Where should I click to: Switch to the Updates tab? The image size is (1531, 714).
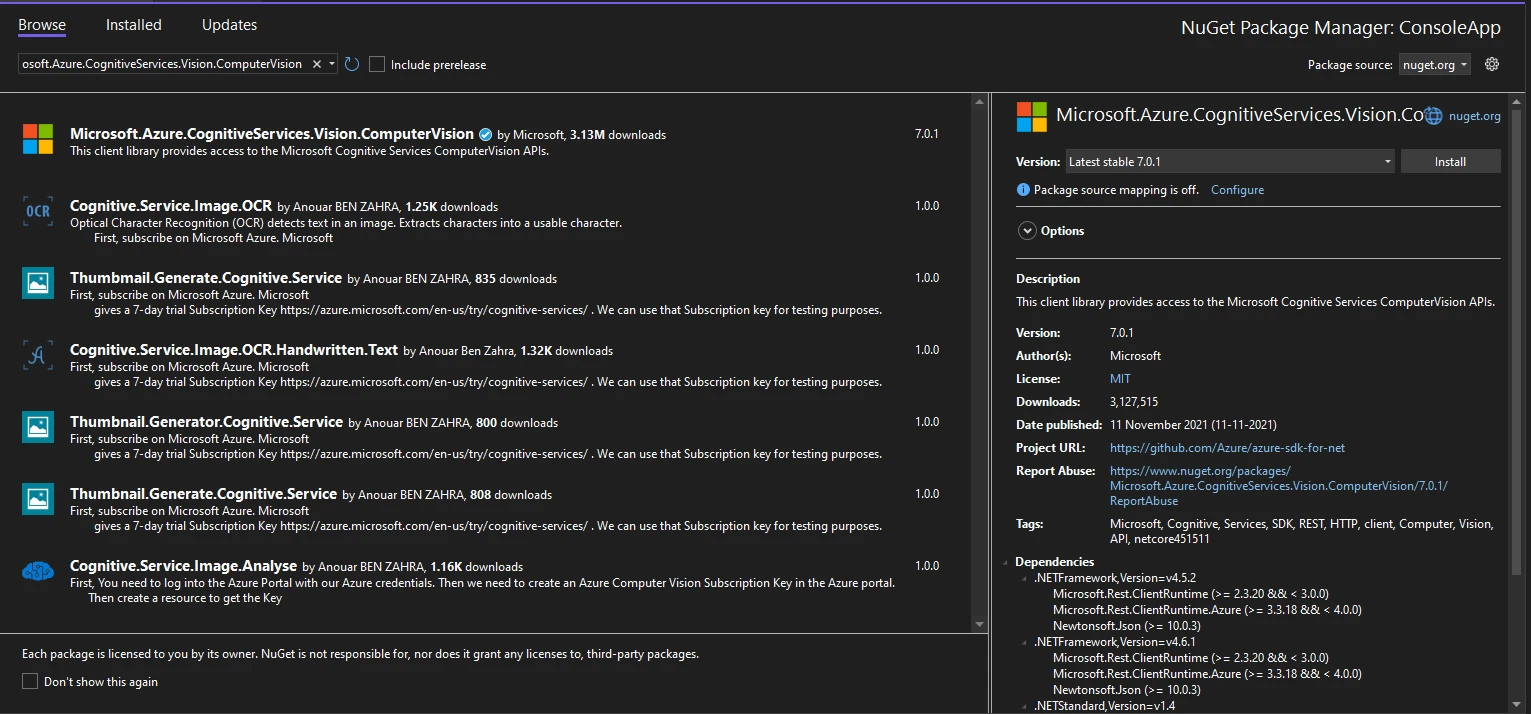tap(229, 25)
